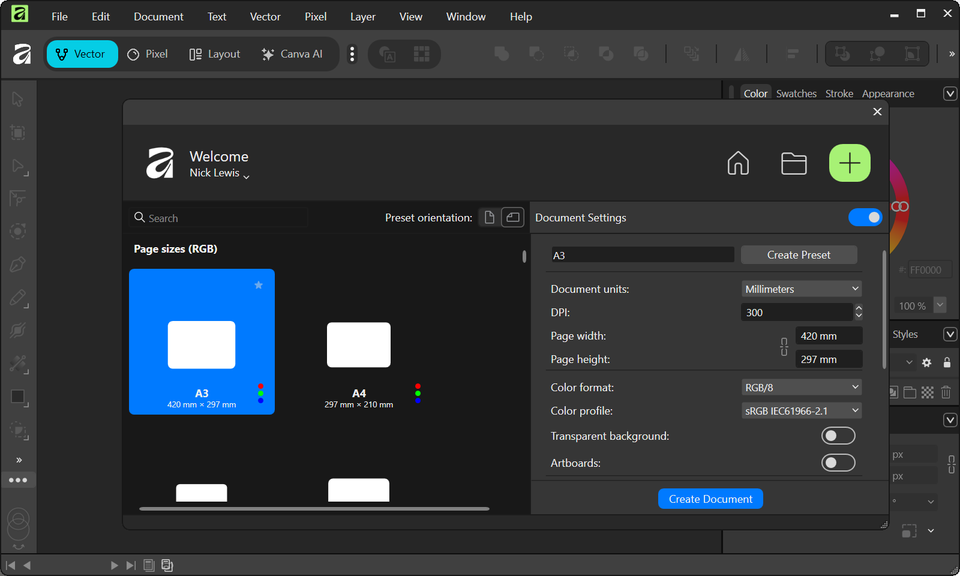Open Color profile dropdown
Viewport: 960px width, 576px height.
pyautogui.click(x=801, y=411)
